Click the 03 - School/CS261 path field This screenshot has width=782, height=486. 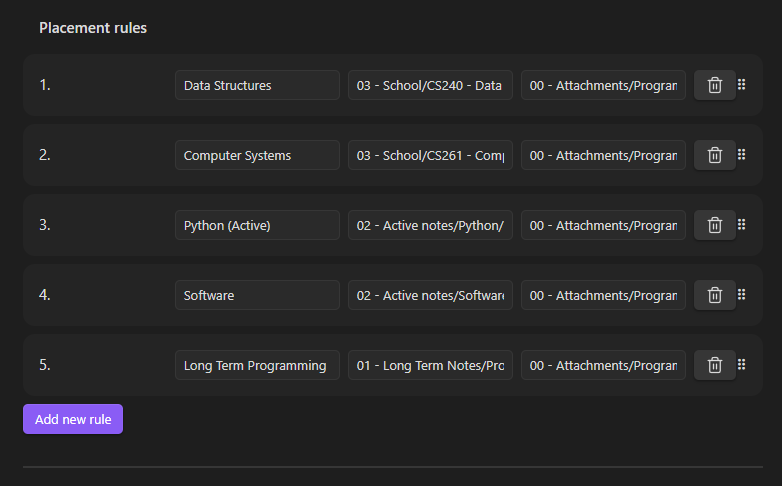click(x=430, y=155)
